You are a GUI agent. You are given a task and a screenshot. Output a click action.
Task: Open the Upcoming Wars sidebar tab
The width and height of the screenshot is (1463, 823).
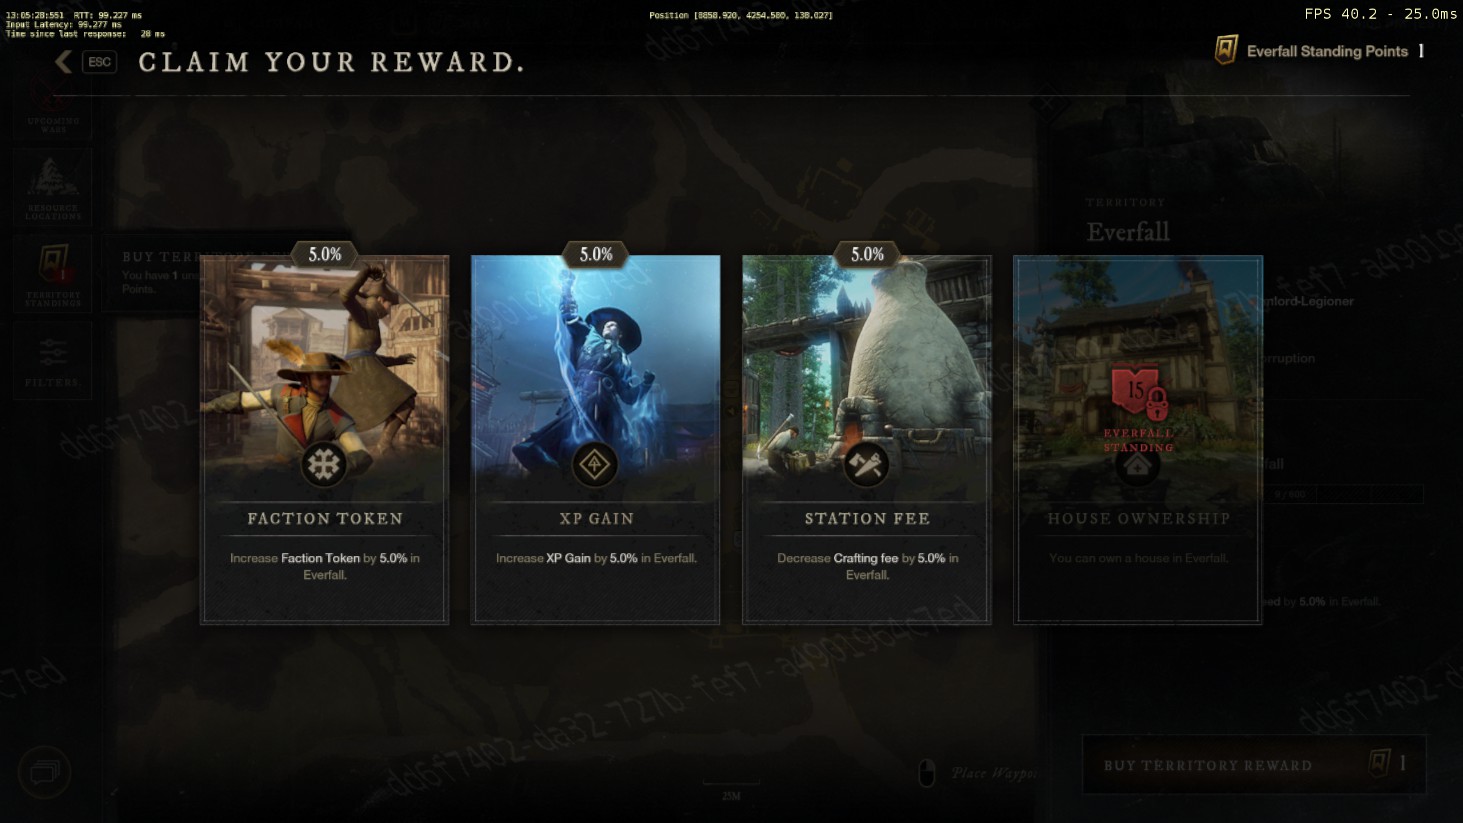[53, 110]
